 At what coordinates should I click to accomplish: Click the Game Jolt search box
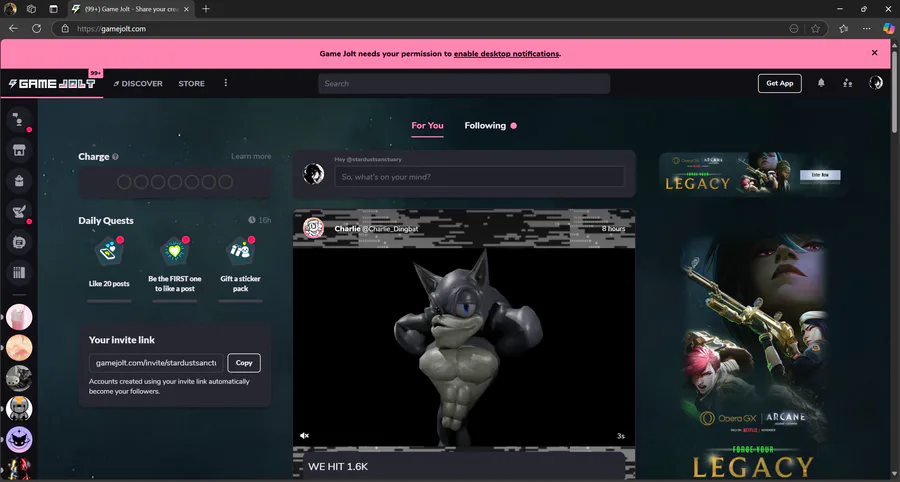click(464, 83)
